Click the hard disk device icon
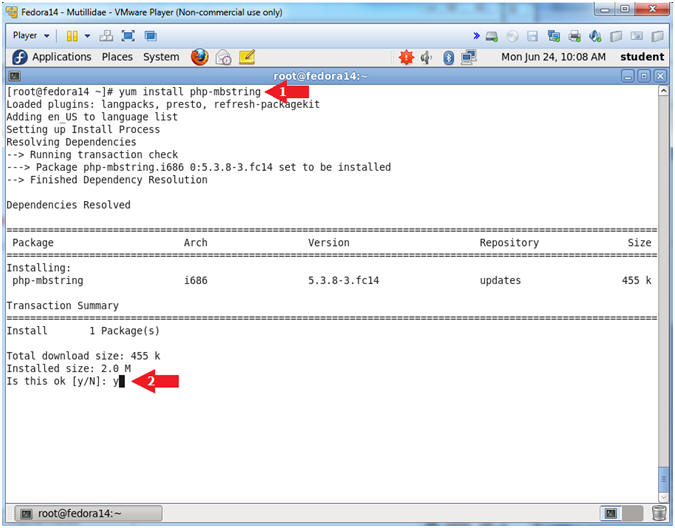This screenshot has width=675, height=528. (492, 36)
